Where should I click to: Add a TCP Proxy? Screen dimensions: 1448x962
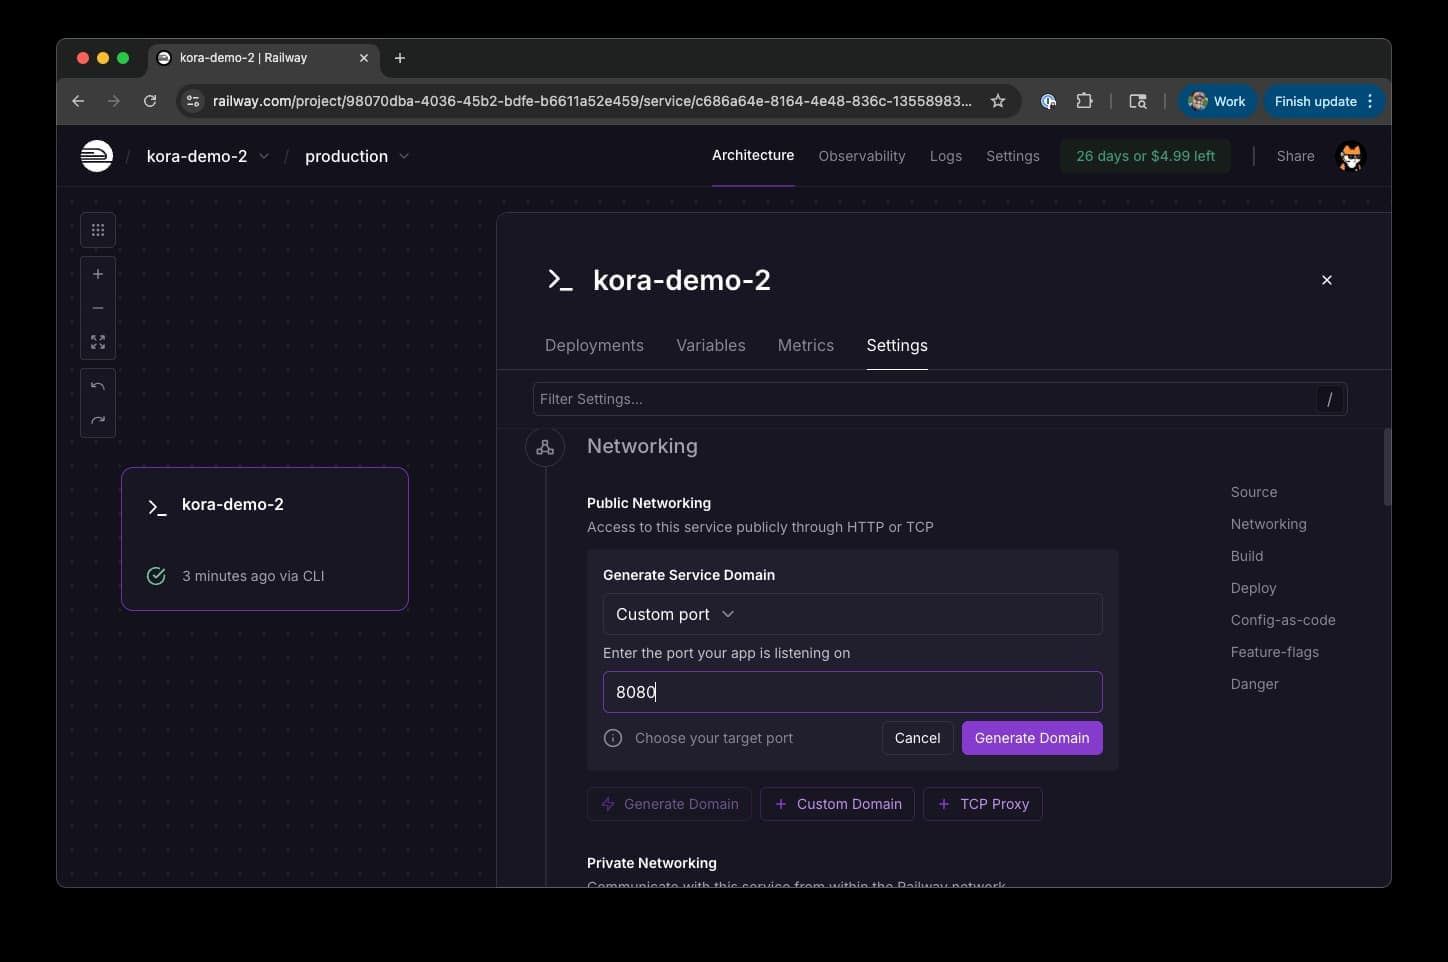tap(983, 804)
